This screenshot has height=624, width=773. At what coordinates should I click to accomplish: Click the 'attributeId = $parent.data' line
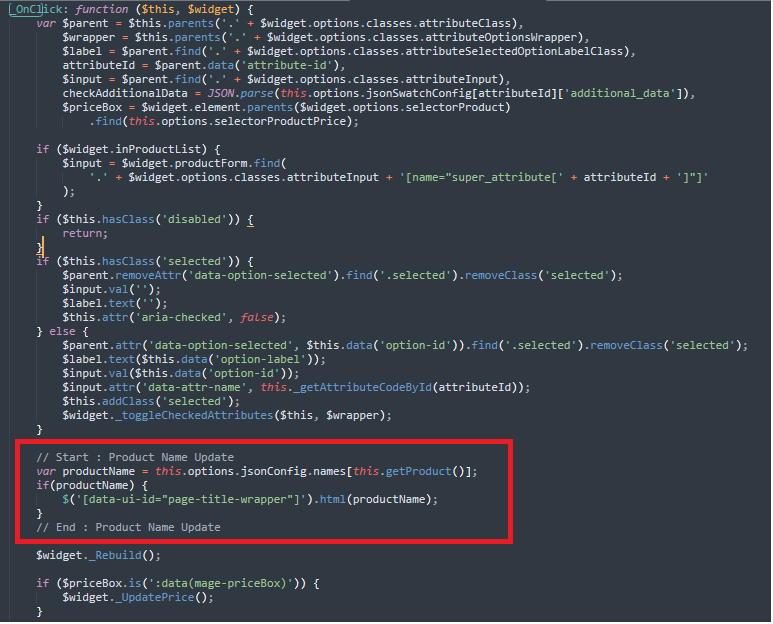point(204,66)
